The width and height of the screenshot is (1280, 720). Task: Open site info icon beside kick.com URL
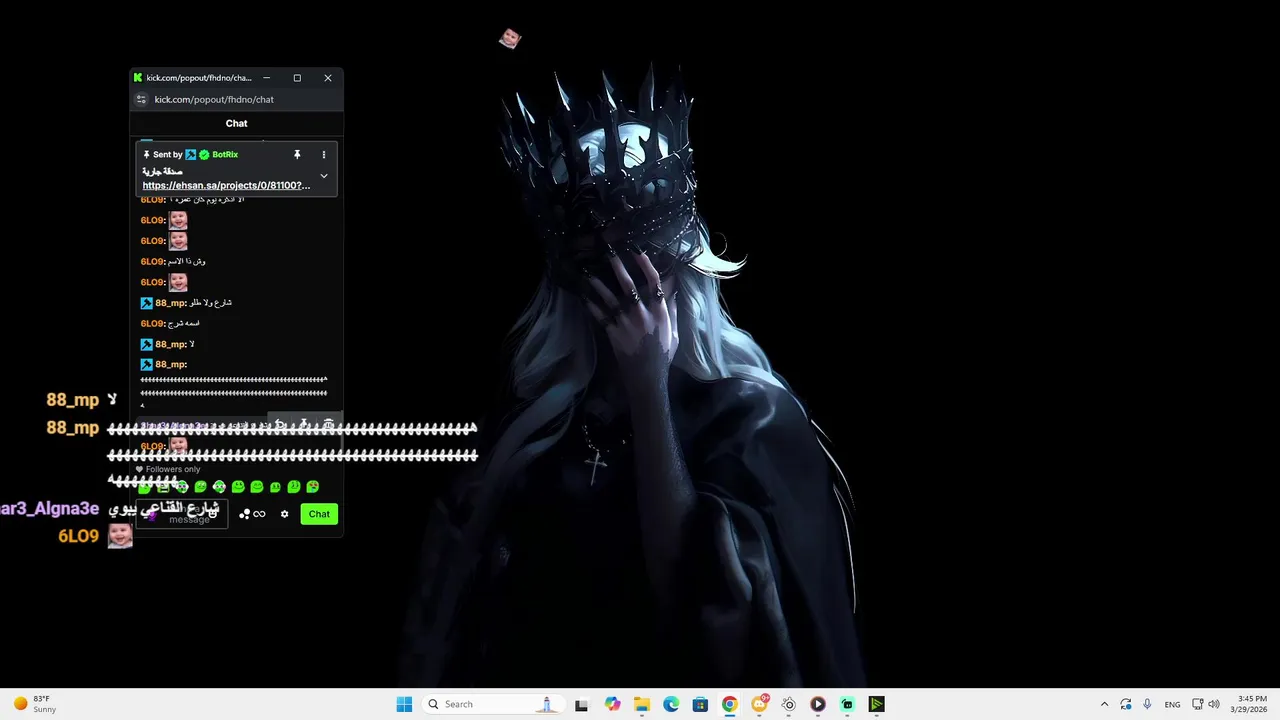click(x=141, y=99)
